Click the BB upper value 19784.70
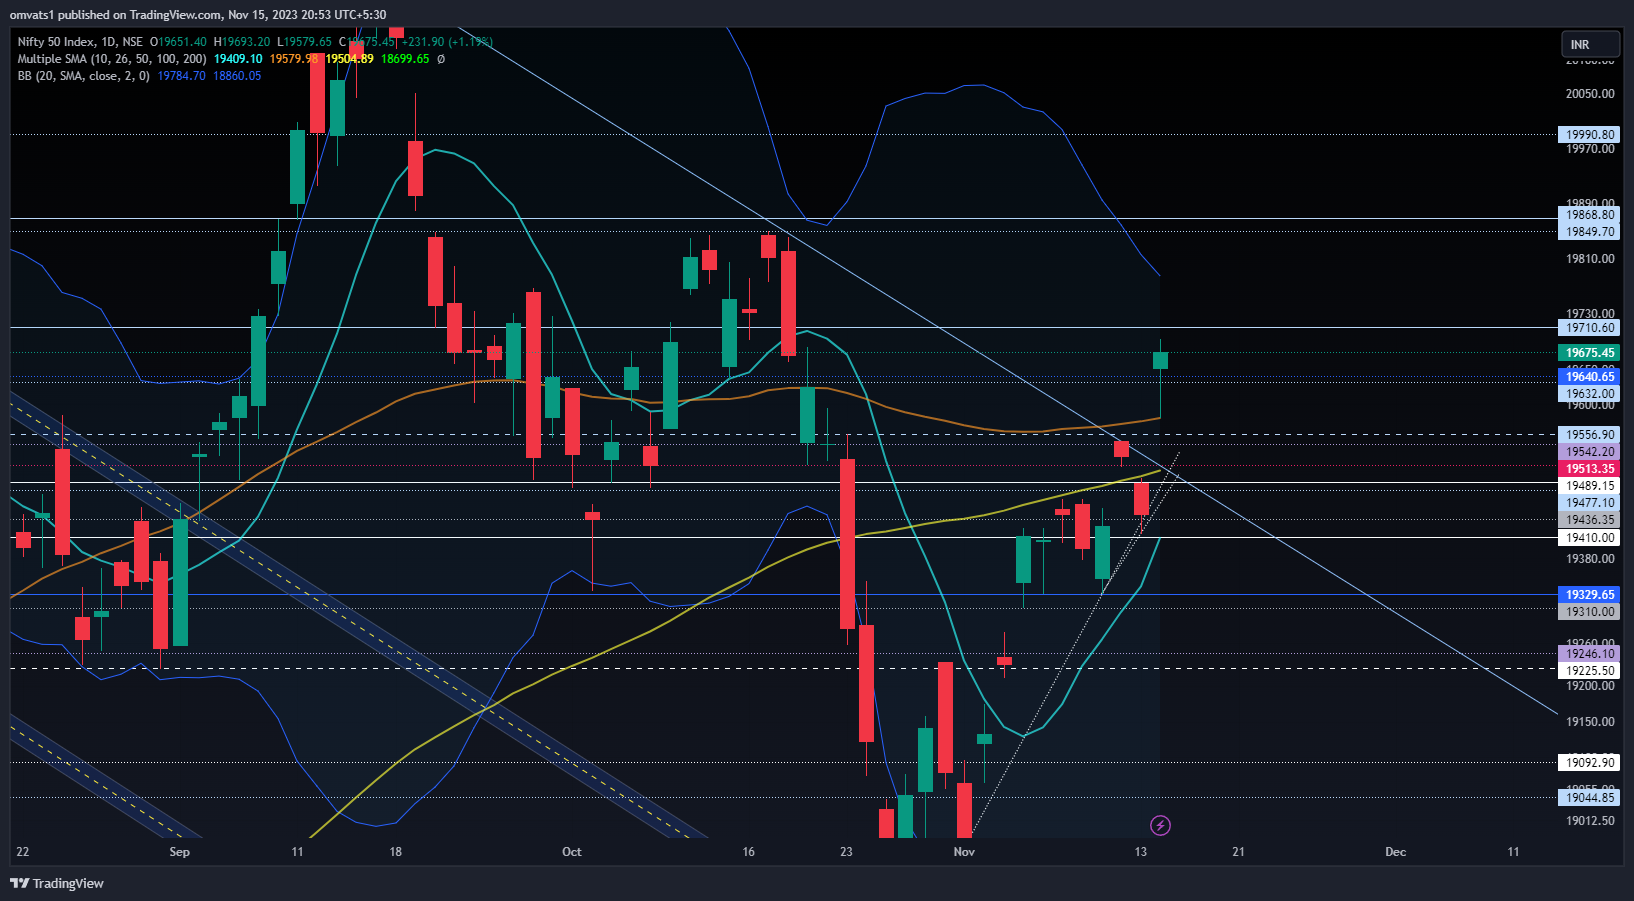This screenshot has height=901, width=1634. [x=182, y=76]
